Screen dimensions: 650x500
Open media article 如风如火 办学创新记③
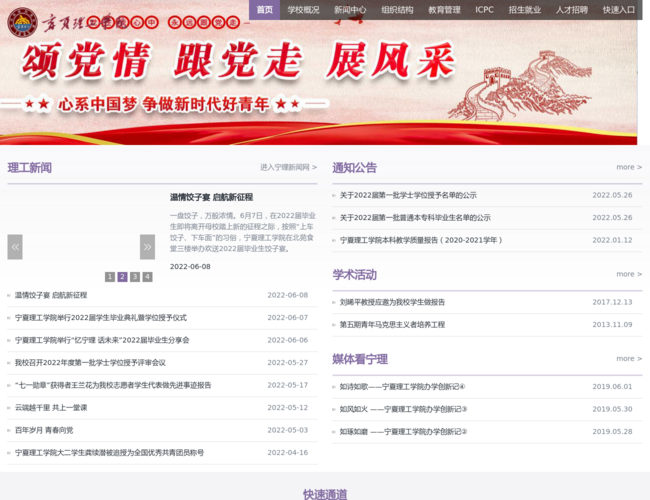click(x=403, y=409)
